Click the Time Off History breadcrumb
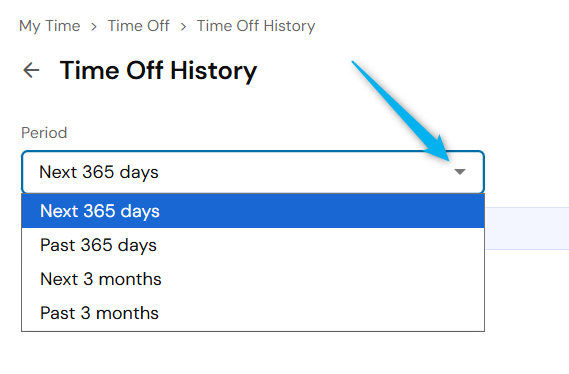 coord(256,26)
